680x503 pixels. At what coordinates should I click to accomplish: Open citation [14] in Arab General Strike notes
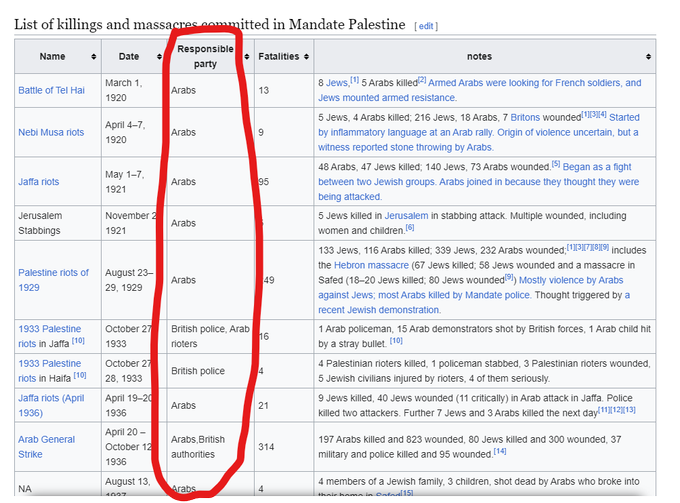500,451
